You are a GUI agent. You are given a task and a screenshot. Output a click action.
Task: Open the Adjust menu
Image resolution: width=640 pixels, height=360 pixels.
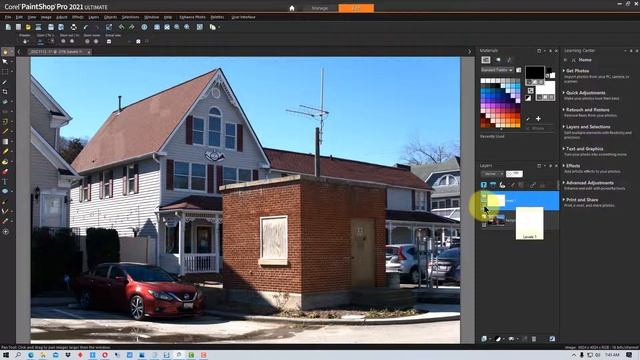(x=62, y=17)
